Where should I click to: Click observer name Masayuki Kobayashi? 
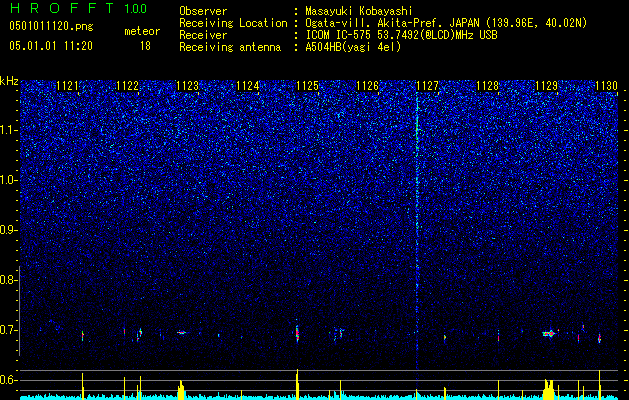(x=359, y=11)
